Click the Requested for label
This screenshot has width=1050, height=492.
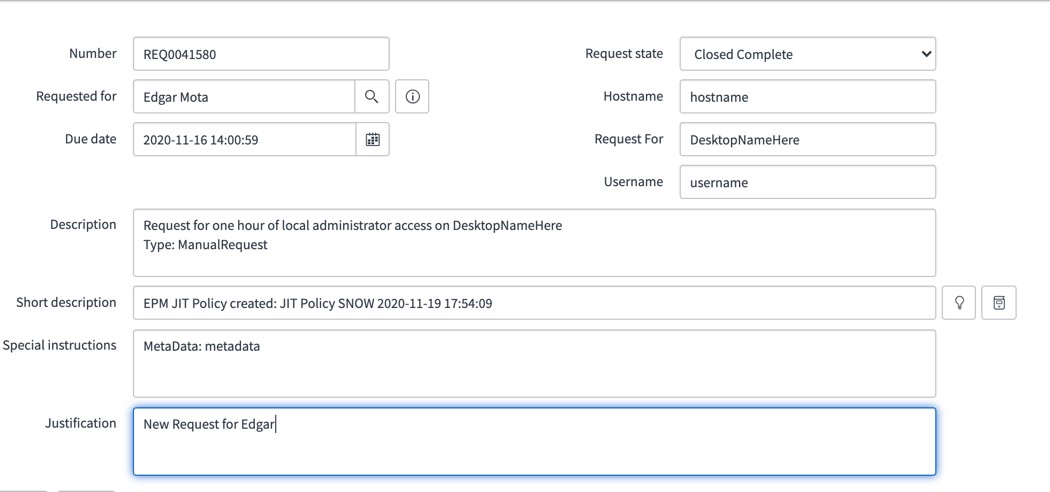pyautogui.click(x=76, y=97)
